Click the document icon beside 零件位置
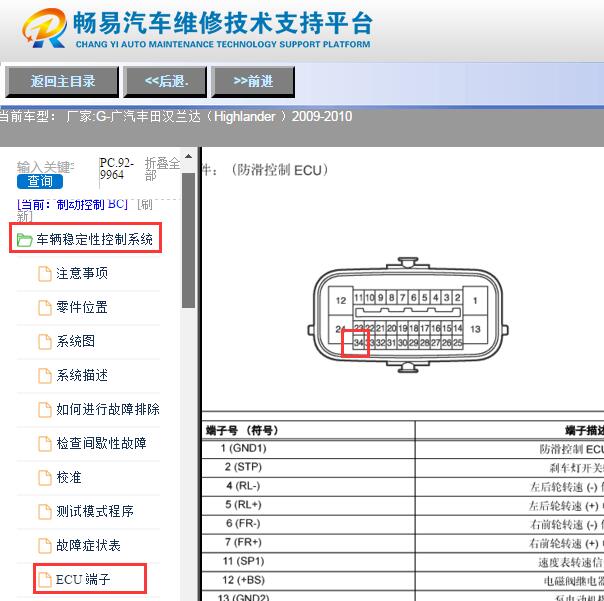Viewport: 604px width, 601px height. (45, 308)
